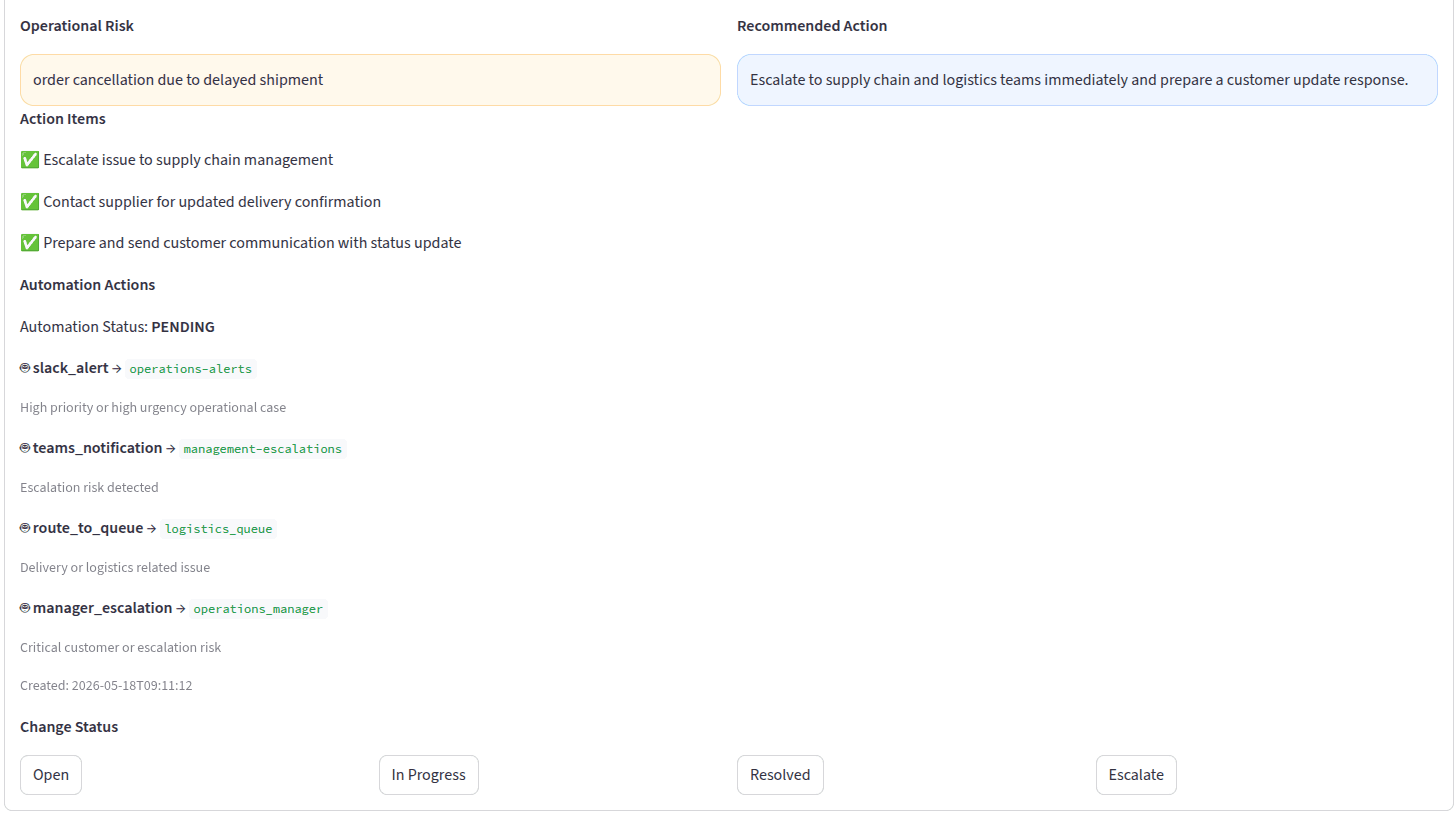Click the Automation Actions heading
Image resolution: width=1456 pixels, height=816 pixels.
point(88,285)
